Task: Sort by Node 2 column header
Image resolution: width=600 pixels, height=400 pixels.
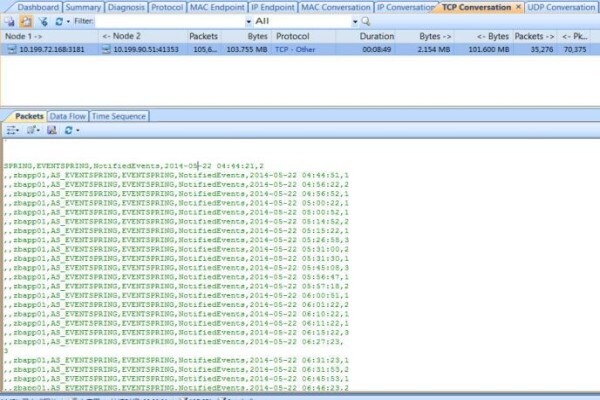Action: [143, 36]
